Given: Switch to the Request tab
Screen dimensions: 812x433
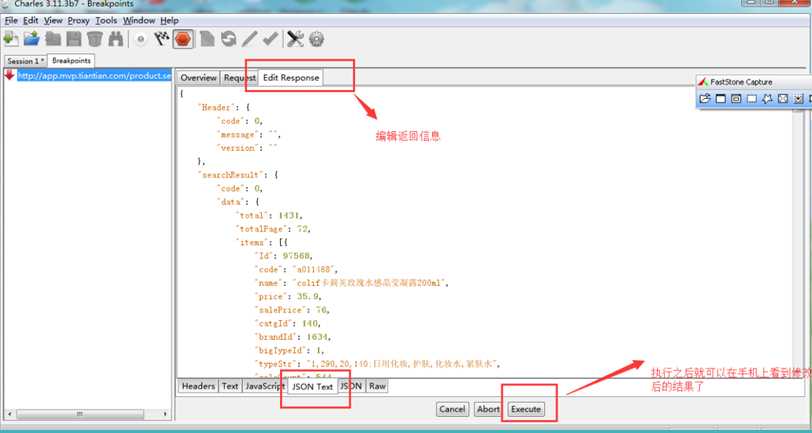Looking at the screenshot, I should [240, 78].
